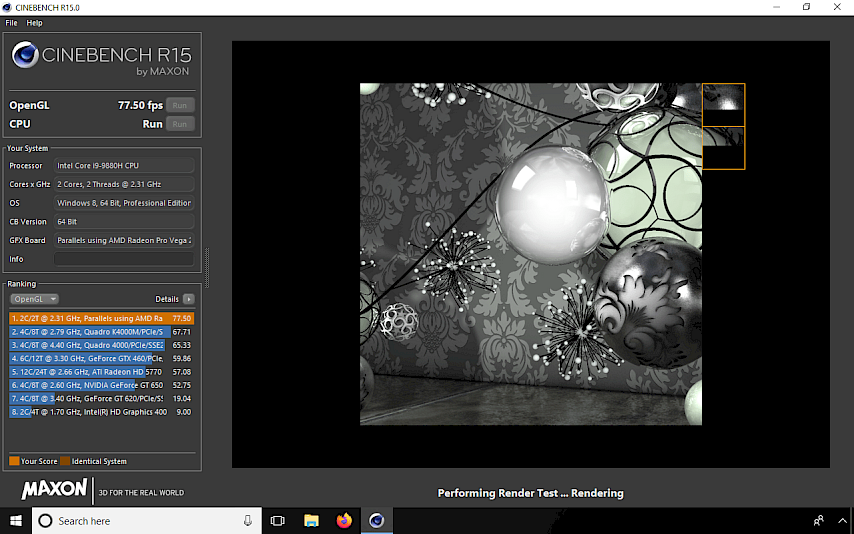Screen dimensions: 854x534
Task: Select the Processor field value
Action: tap(124, 166)
